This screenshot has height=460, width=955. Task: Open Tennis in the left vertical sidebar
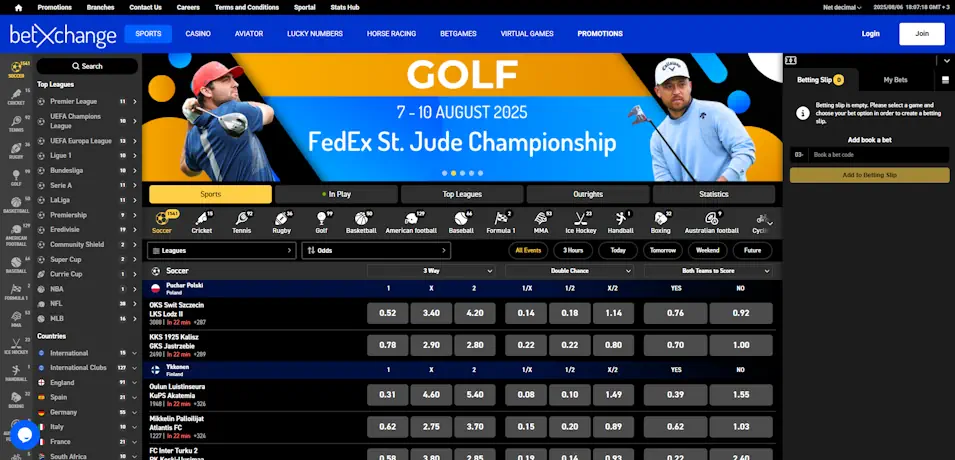click(16, 124)
